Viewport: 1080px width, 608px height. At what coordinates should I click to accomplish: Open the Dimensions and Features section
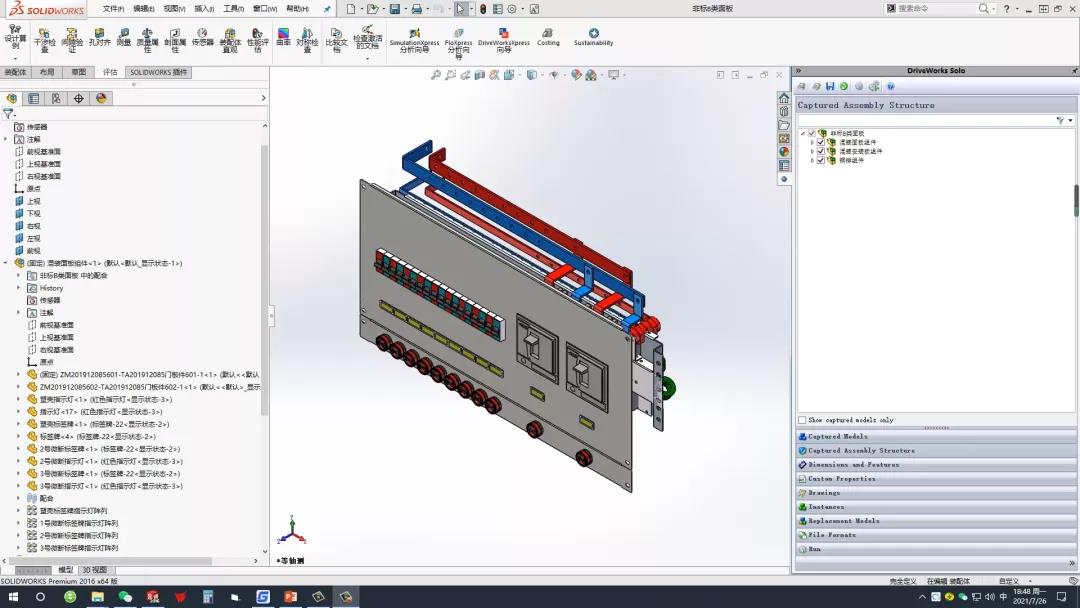[853, 465]
